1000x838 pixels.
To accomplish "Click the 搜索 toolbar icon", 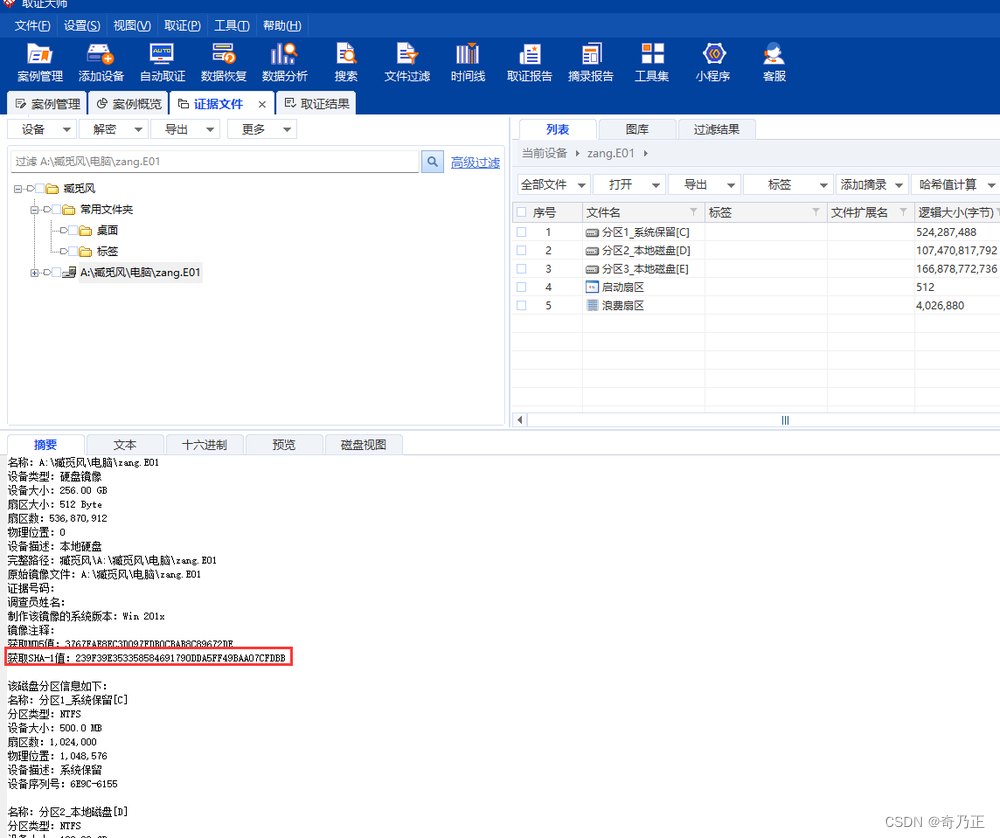I will pyautogui.click(x=346, y=62).
